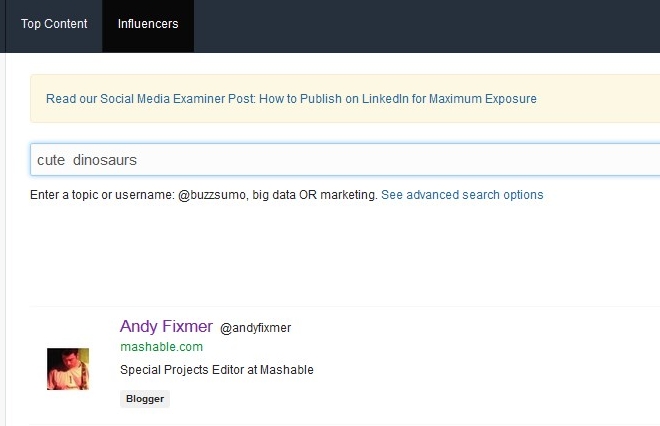Viewport: 660px width, 426px height.
Task: Open See advanced search options
Action: click(462, 195)
